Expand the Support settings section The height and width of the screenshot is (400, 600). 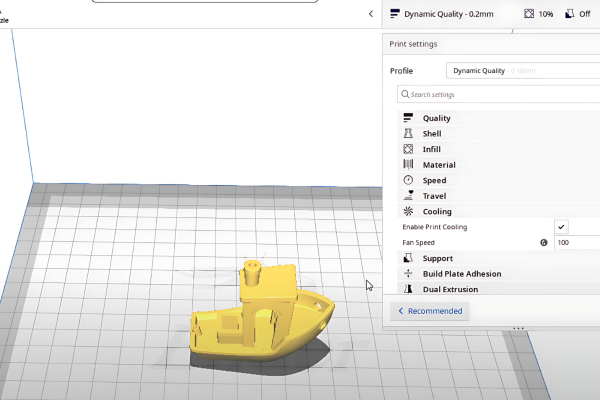[438, 258]
